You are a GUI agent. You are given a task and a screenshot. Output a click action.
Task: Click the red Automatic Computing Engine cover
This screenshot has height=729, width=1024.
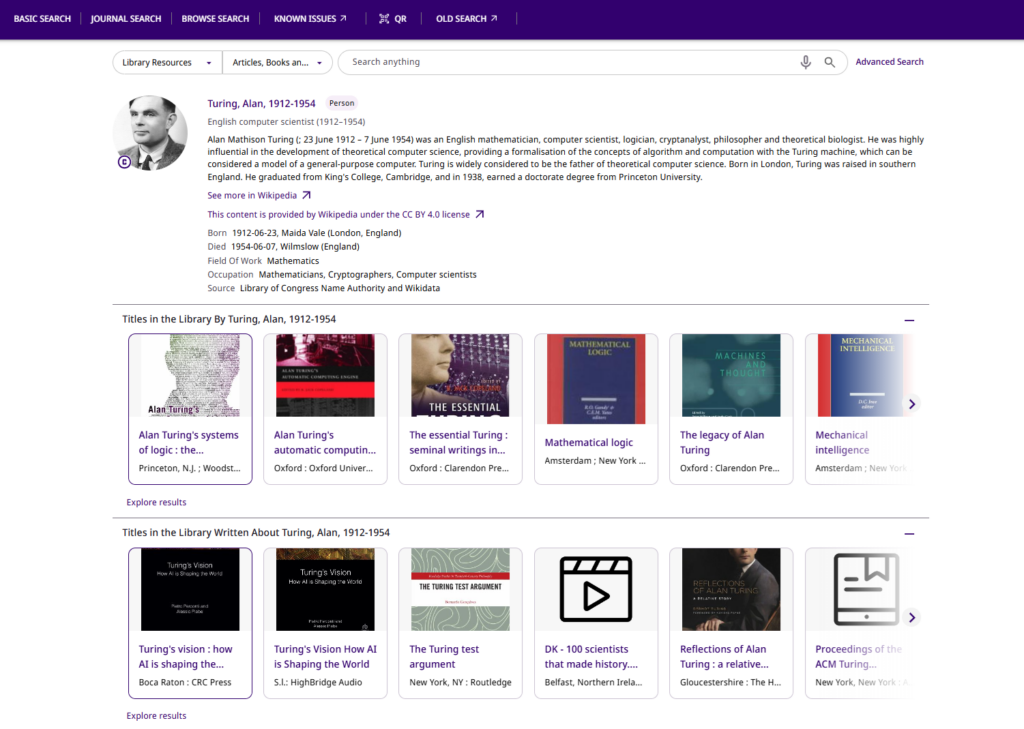325,376
